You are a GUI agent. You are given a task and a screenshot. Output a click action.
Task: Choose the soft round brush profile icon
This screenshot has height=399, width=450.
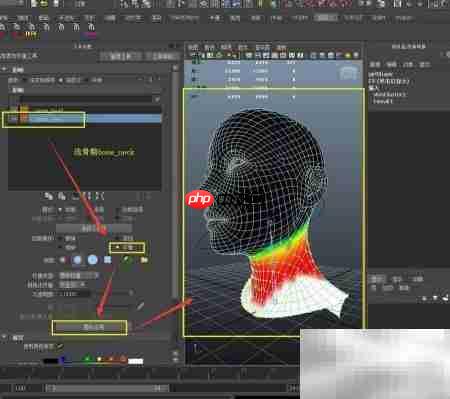tap(77, 260)
